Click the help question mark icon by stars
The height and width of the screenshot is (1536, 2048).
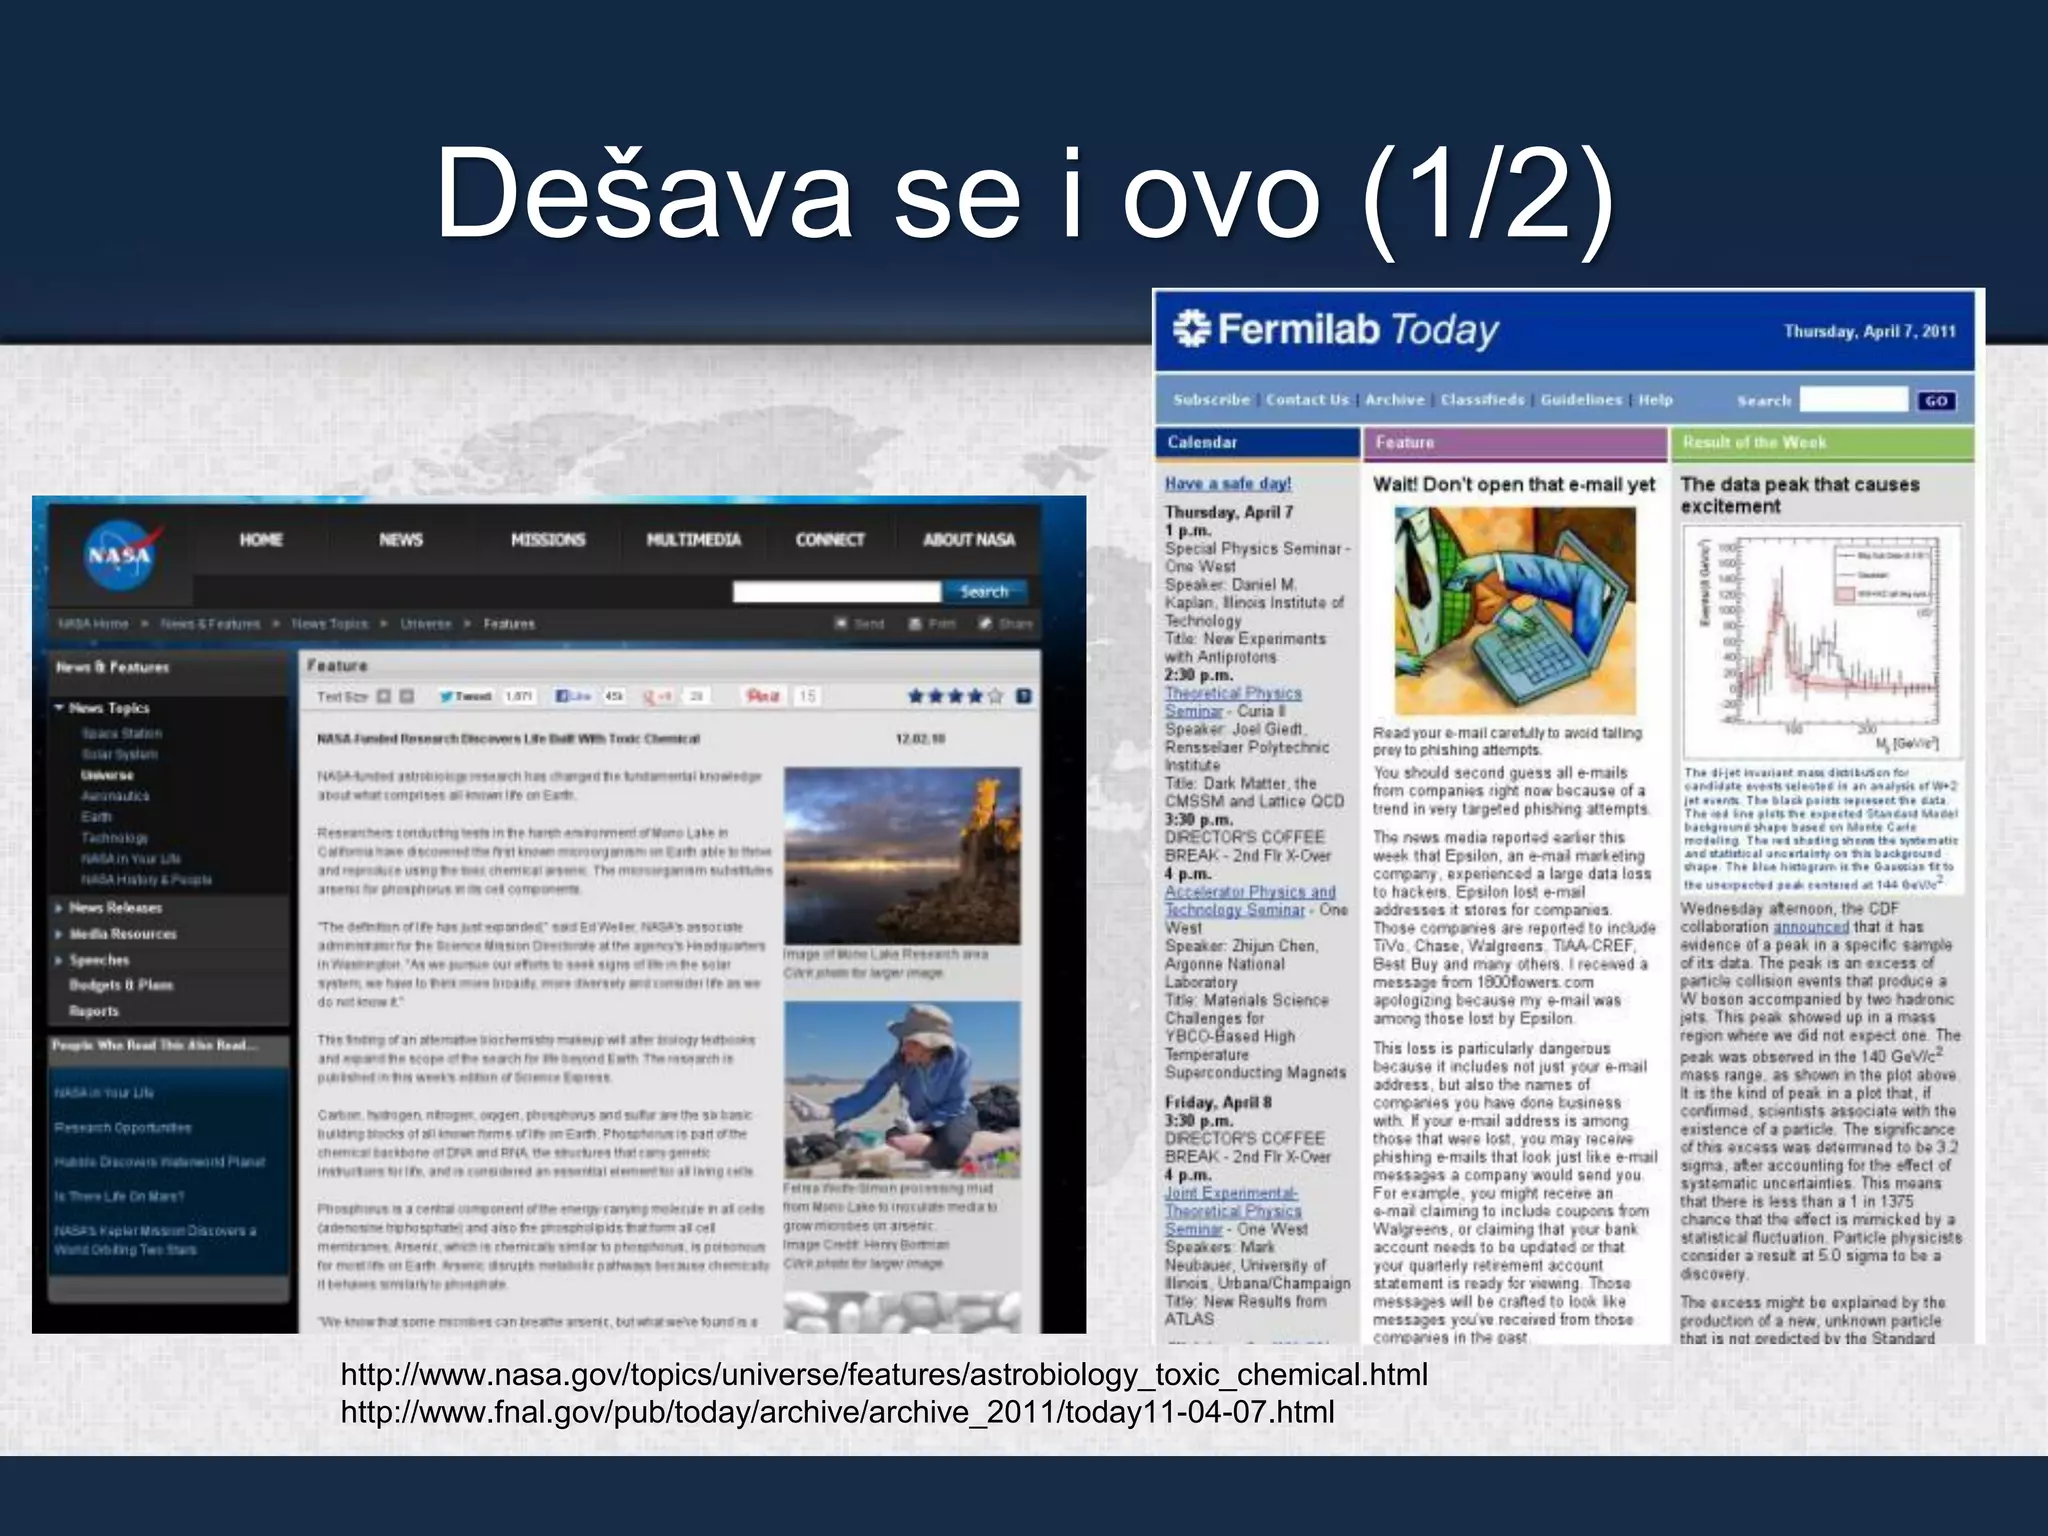1024,697
